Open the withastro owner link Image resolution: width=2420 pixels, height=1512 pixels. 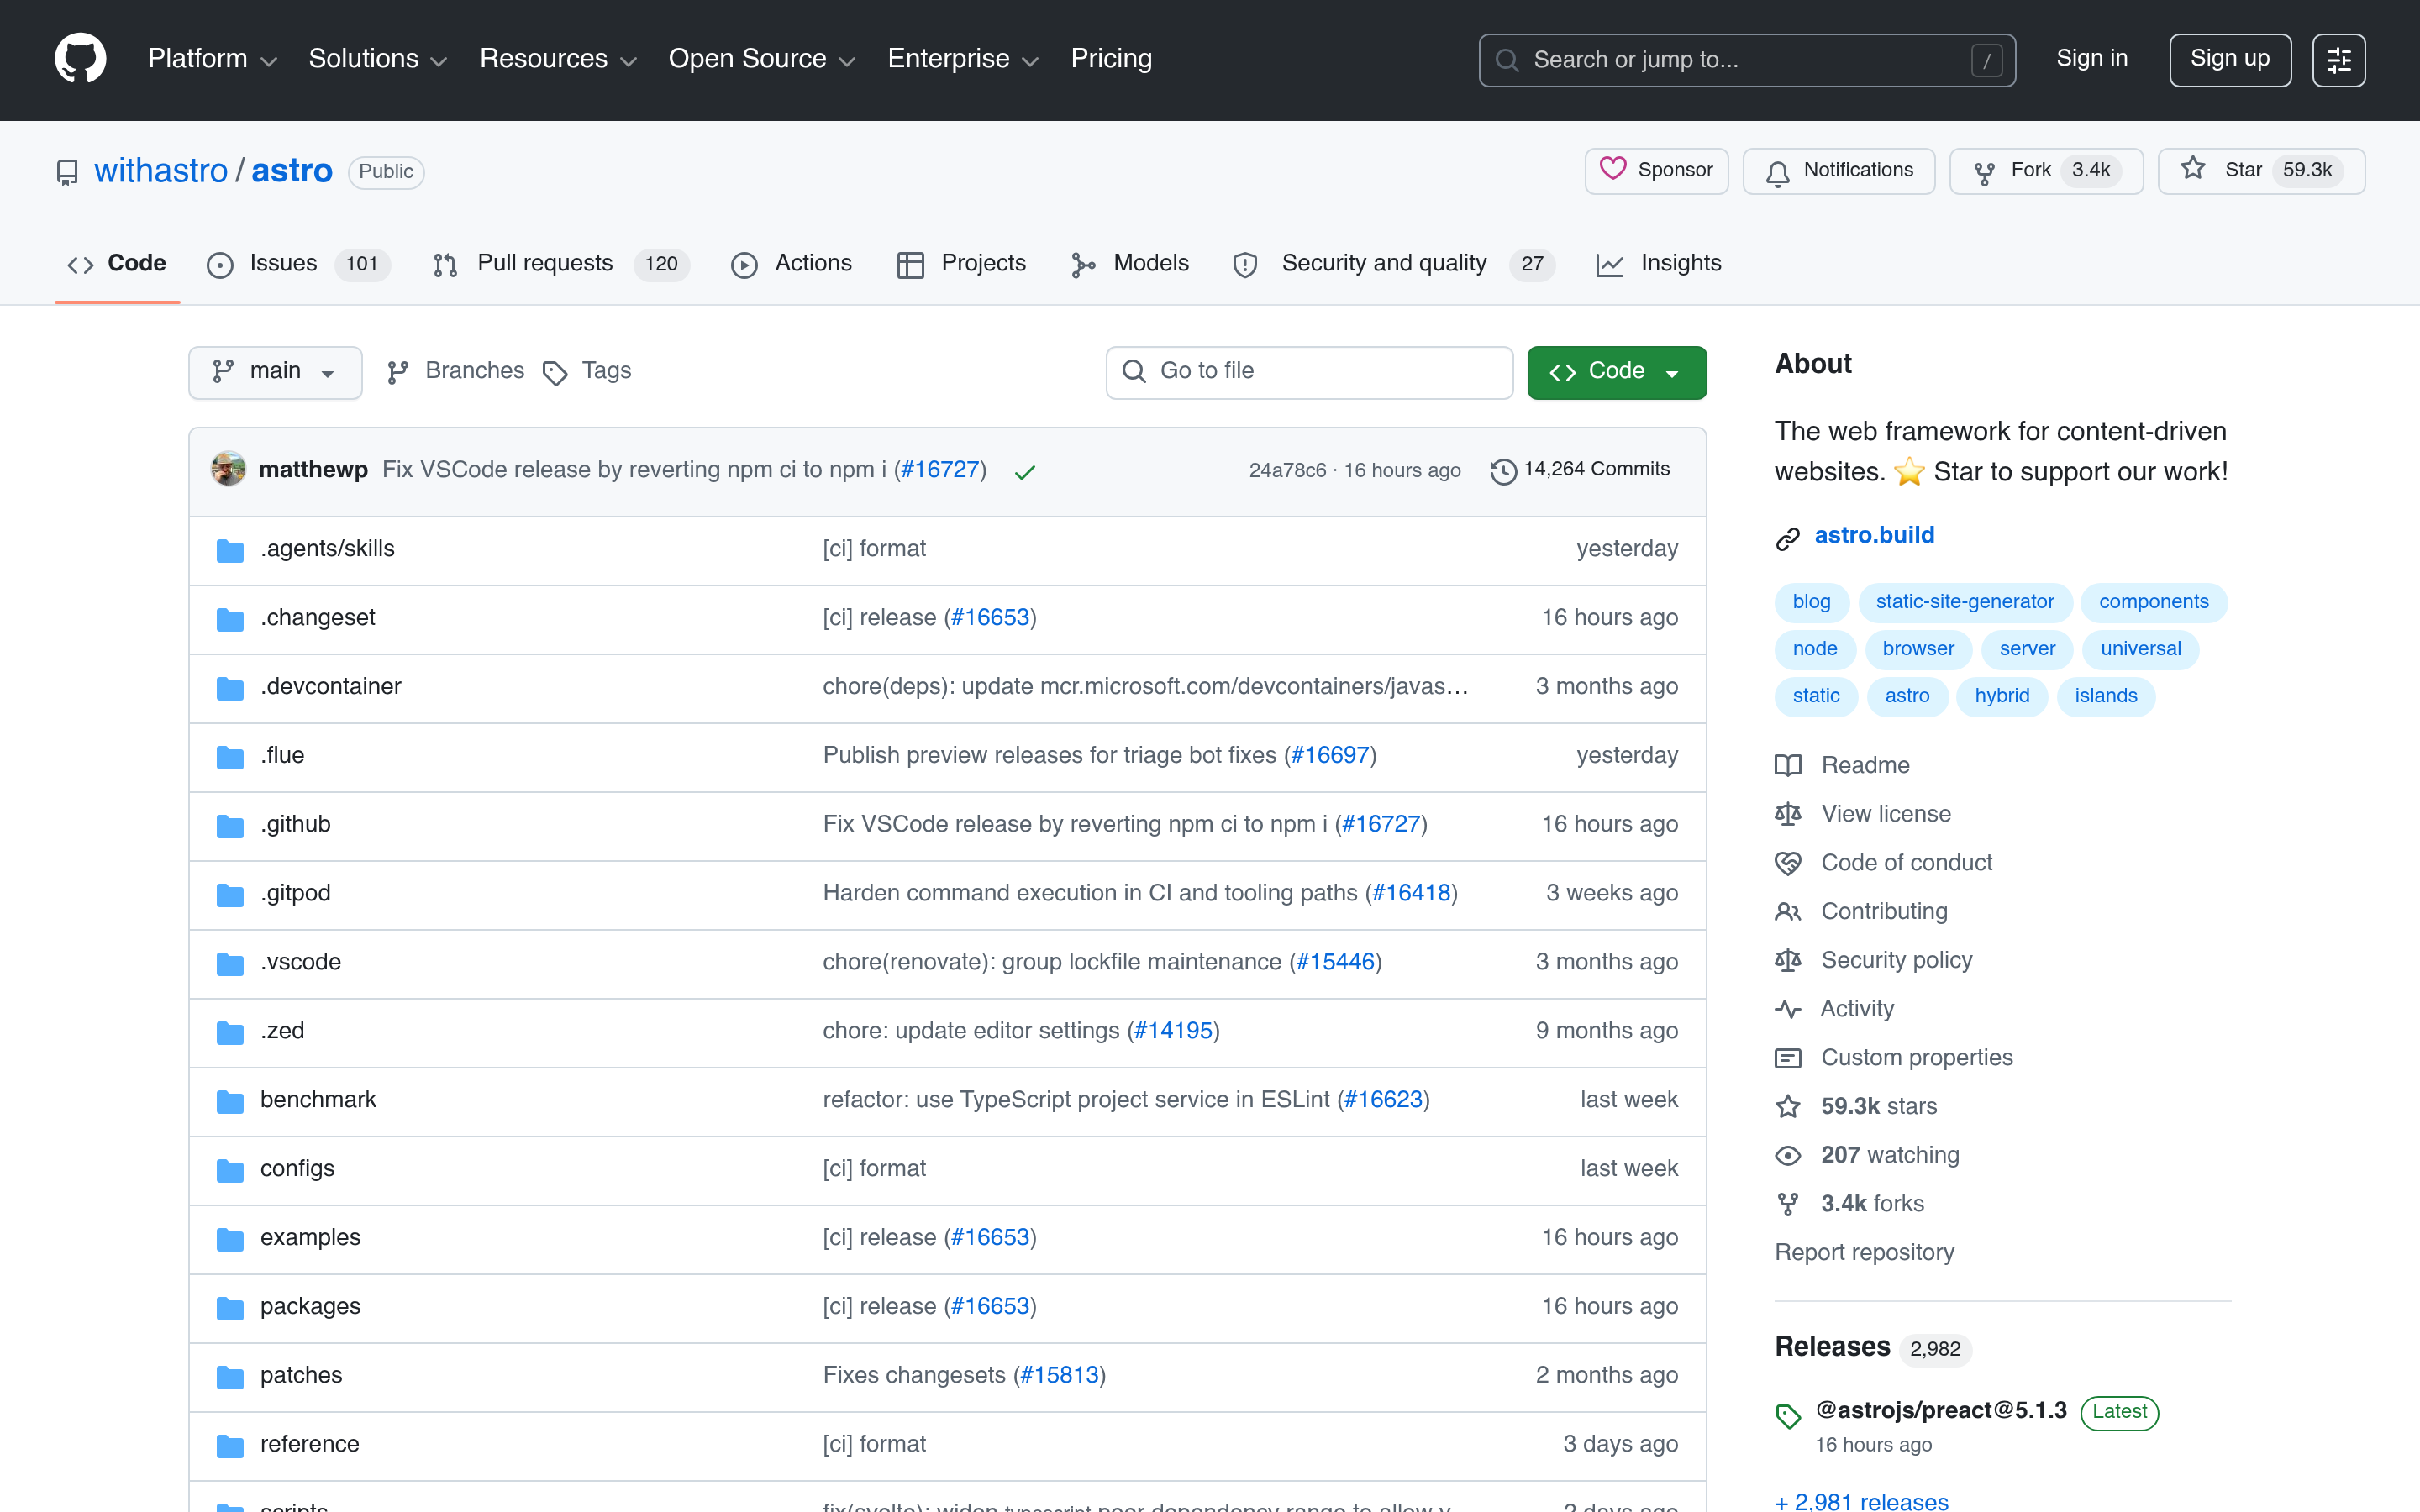[x=161, y=171]
